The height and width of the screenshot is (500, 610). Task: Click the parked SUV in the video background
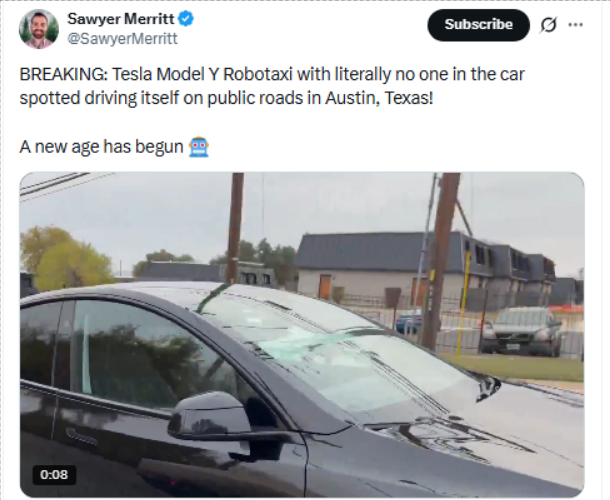(522, 331)
